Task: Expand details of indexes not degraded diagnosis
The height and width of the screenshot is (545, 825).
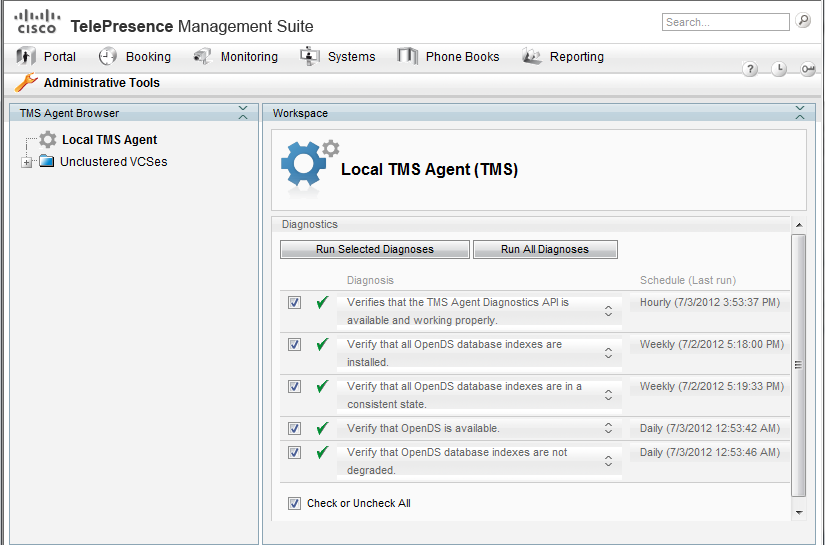Action: pyautogui.click(x=608, y=461)
